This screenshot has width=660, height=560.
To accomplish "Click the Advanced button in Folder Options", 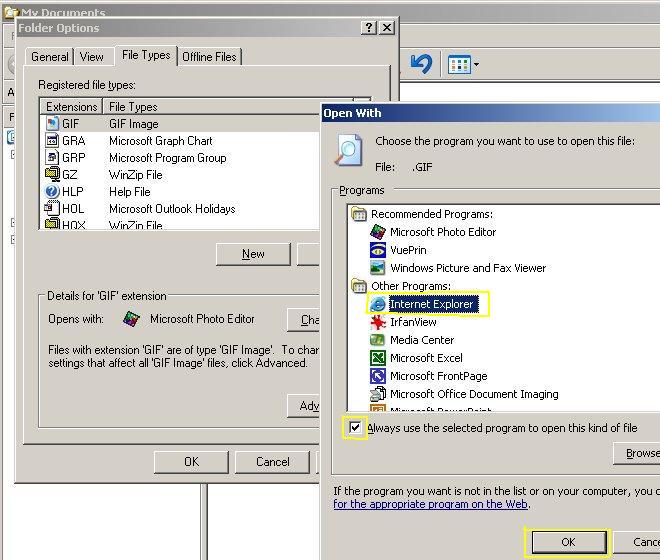I will click(x=304, y=406).
